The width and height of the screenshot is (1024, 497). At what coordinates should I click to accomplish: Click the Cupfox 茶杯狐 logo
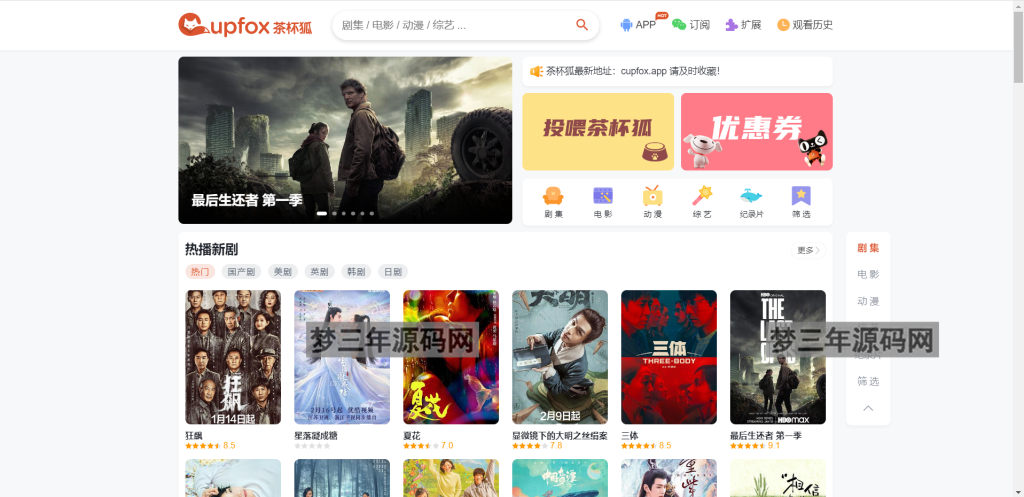click(x=245, y=25)
